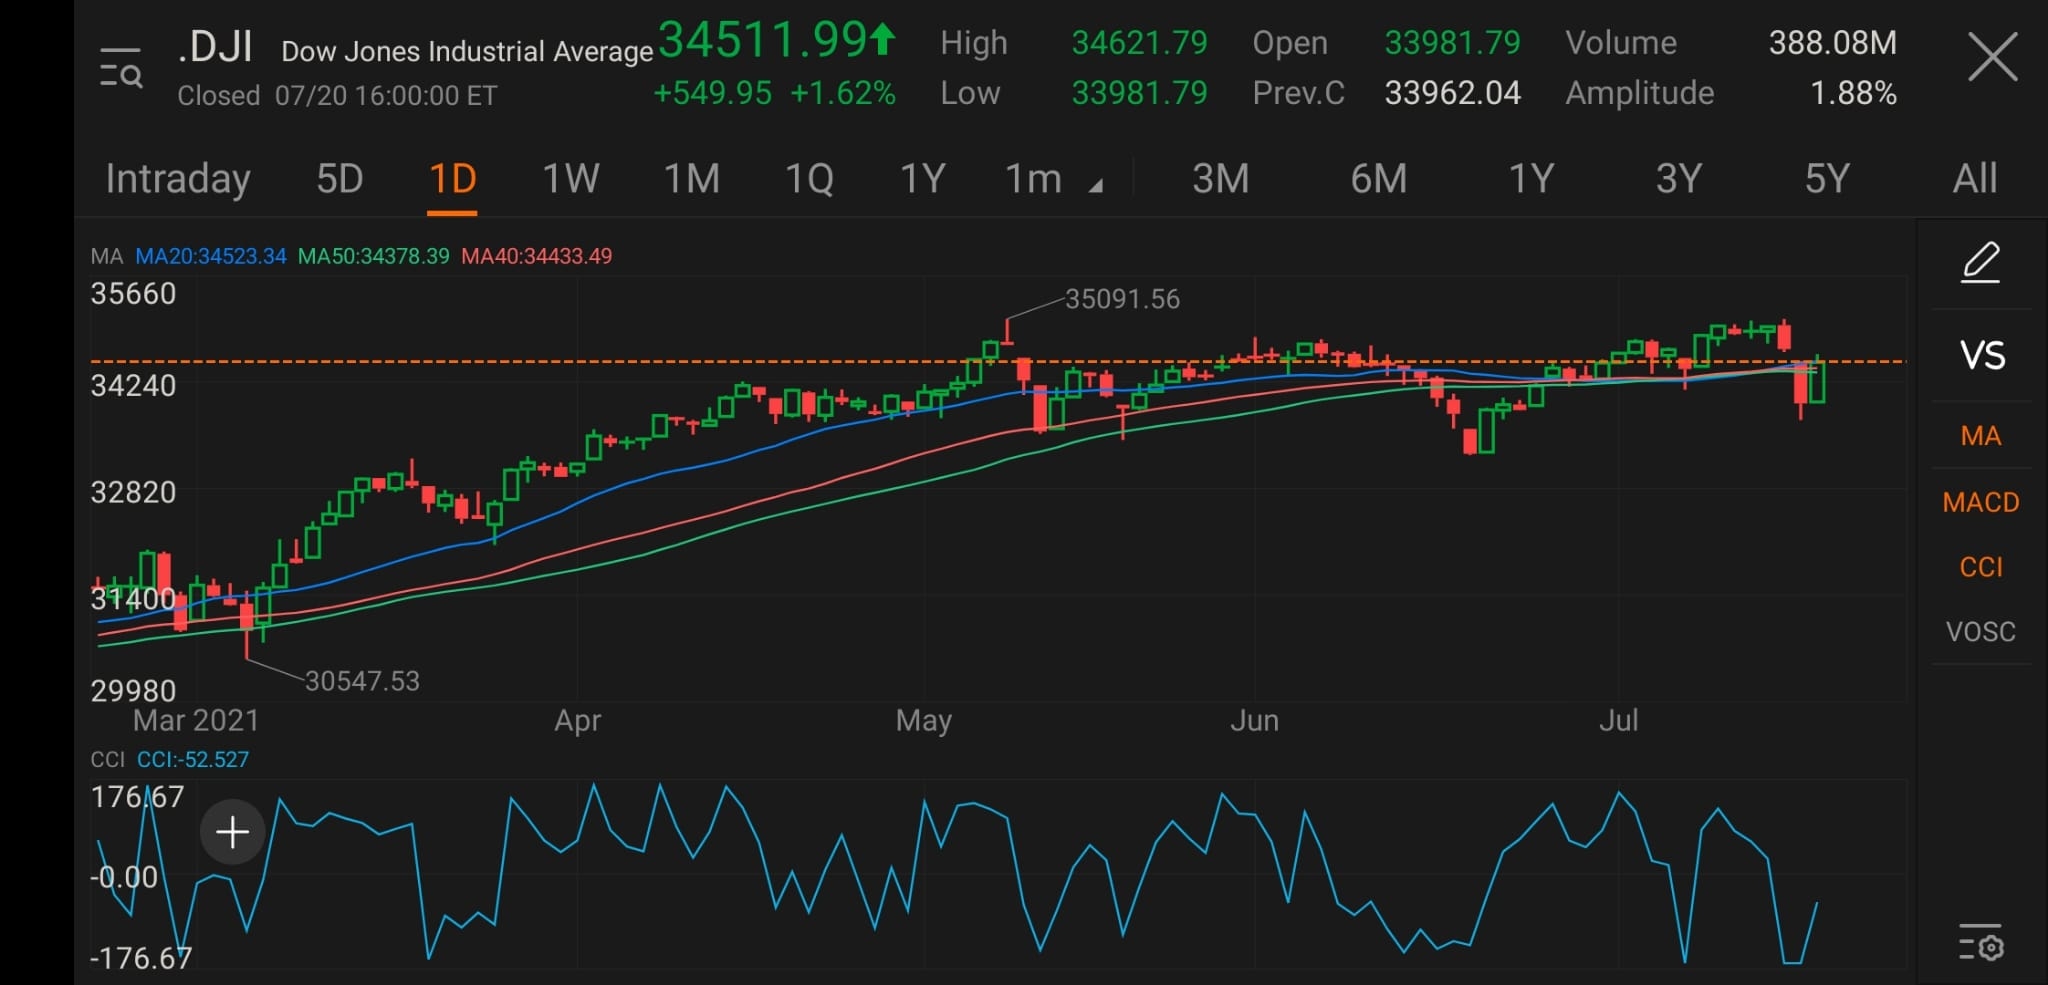Click the Jul date axis label
Screen dimensions: 2048x985
(1618, 720)
